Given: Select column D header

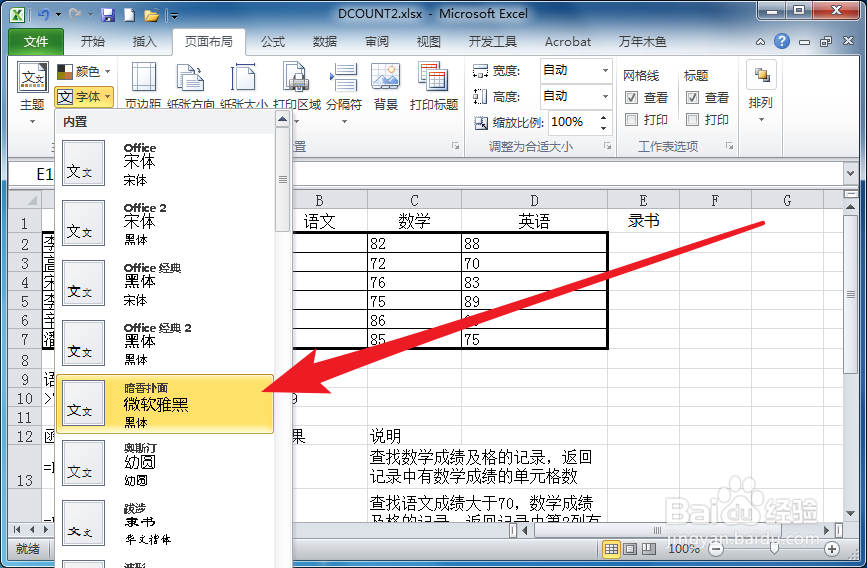Looking at the screenshot, I should (x=534, y=200).
